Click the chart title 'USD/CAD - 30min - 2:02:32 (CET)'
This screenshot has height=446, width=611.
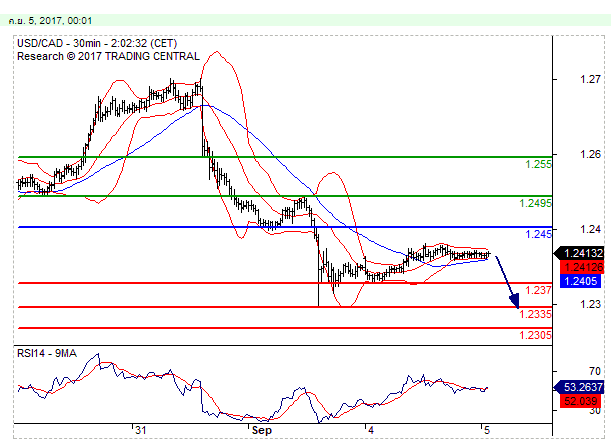click(97, 43)
